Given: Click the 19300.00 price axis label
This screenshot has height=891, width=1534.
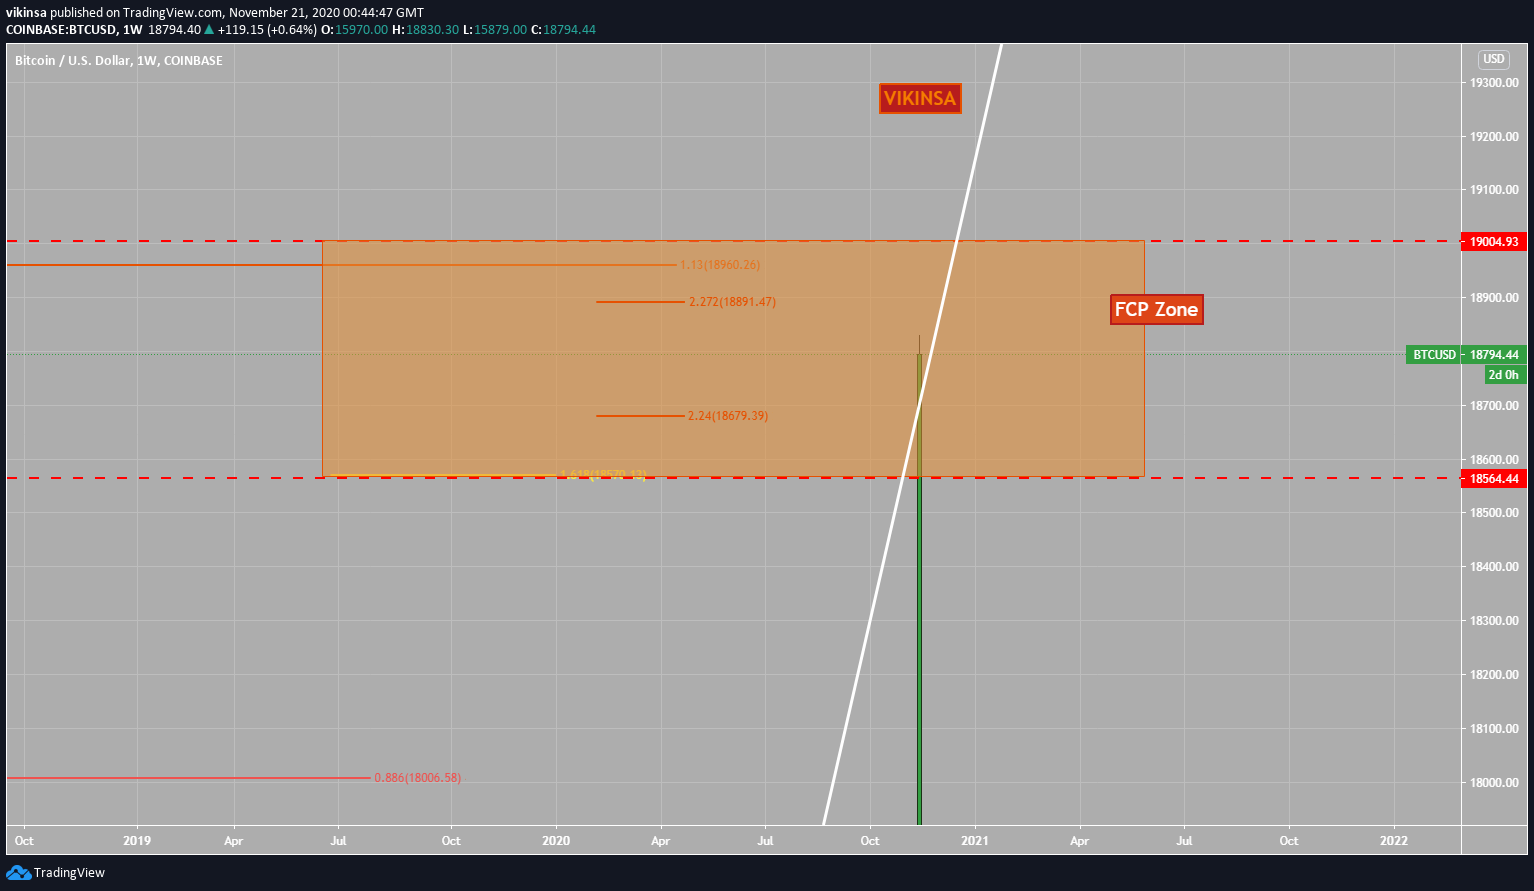Looking at the screenshot, I should pyautogui.click(x=1494, y=82).
